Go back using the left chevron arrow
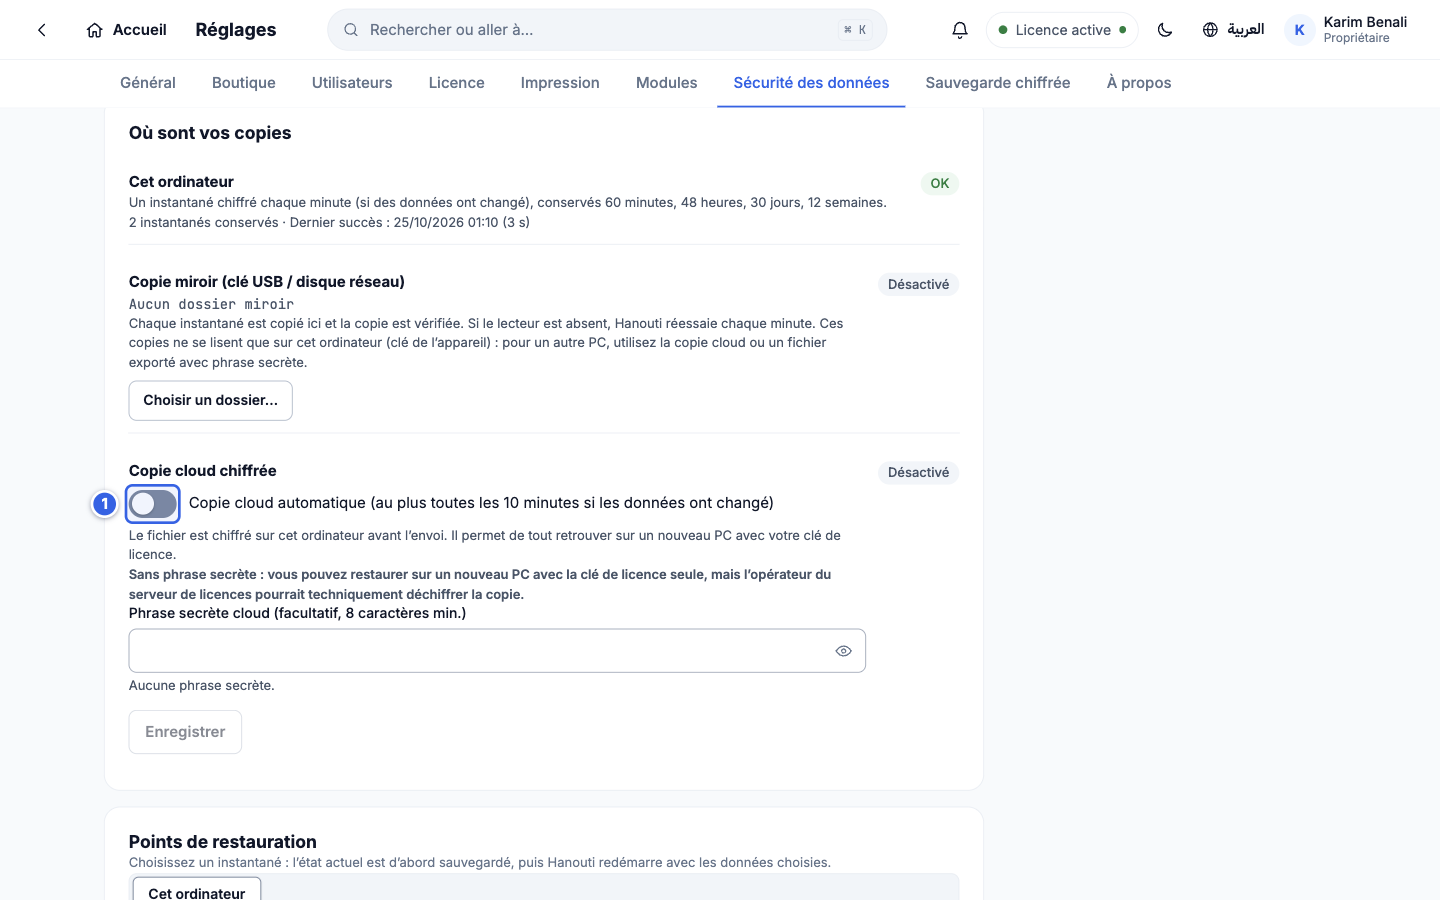The height and width of the screenshot is (900, 1440). 42,30
